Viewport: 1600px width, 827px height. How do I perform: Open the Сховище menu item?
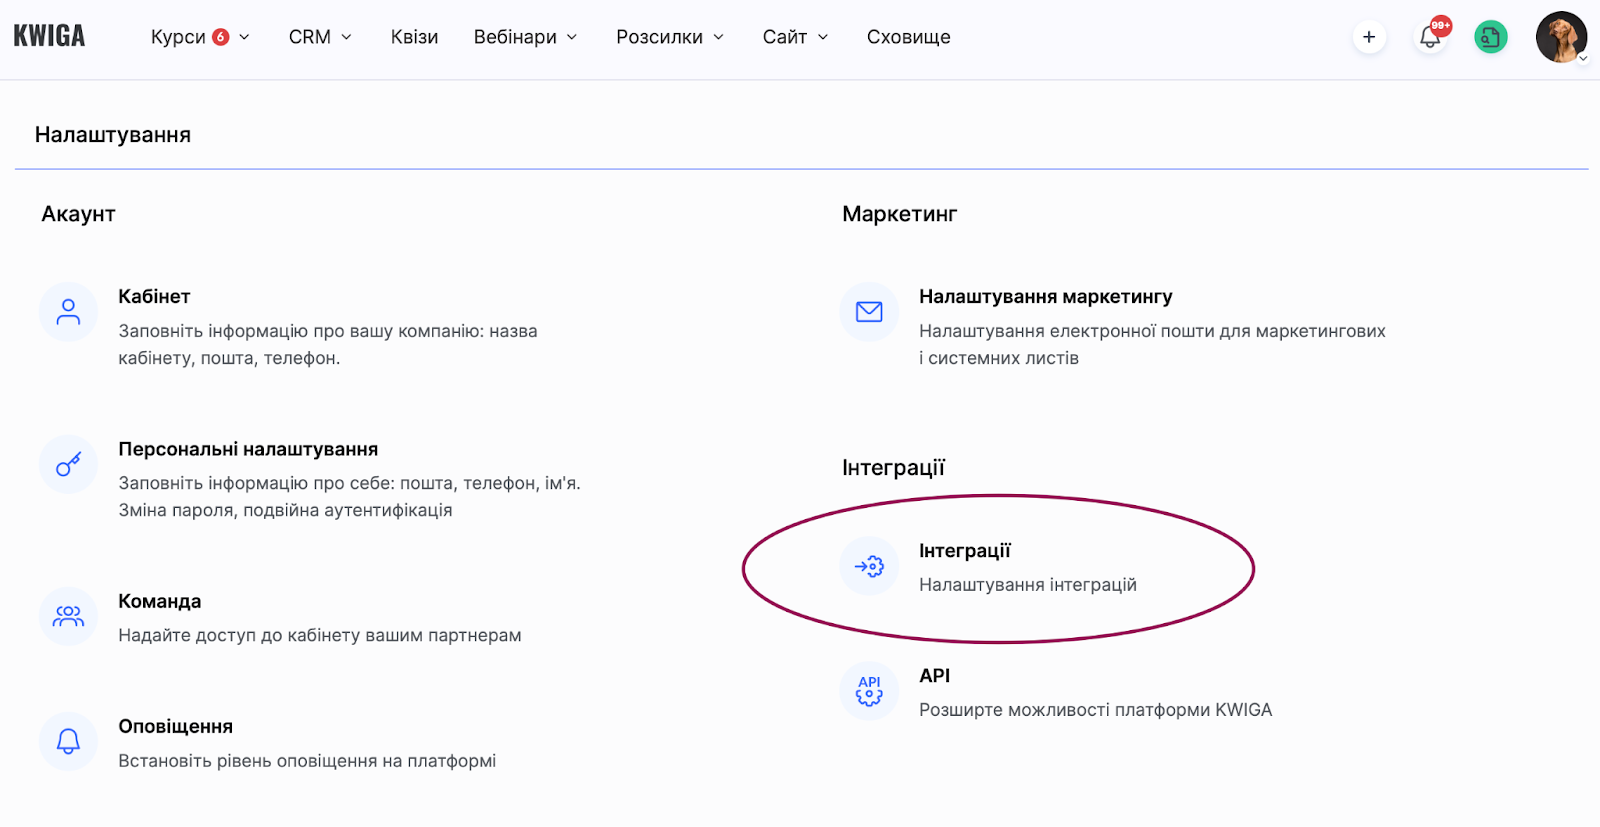pos(908,37)
